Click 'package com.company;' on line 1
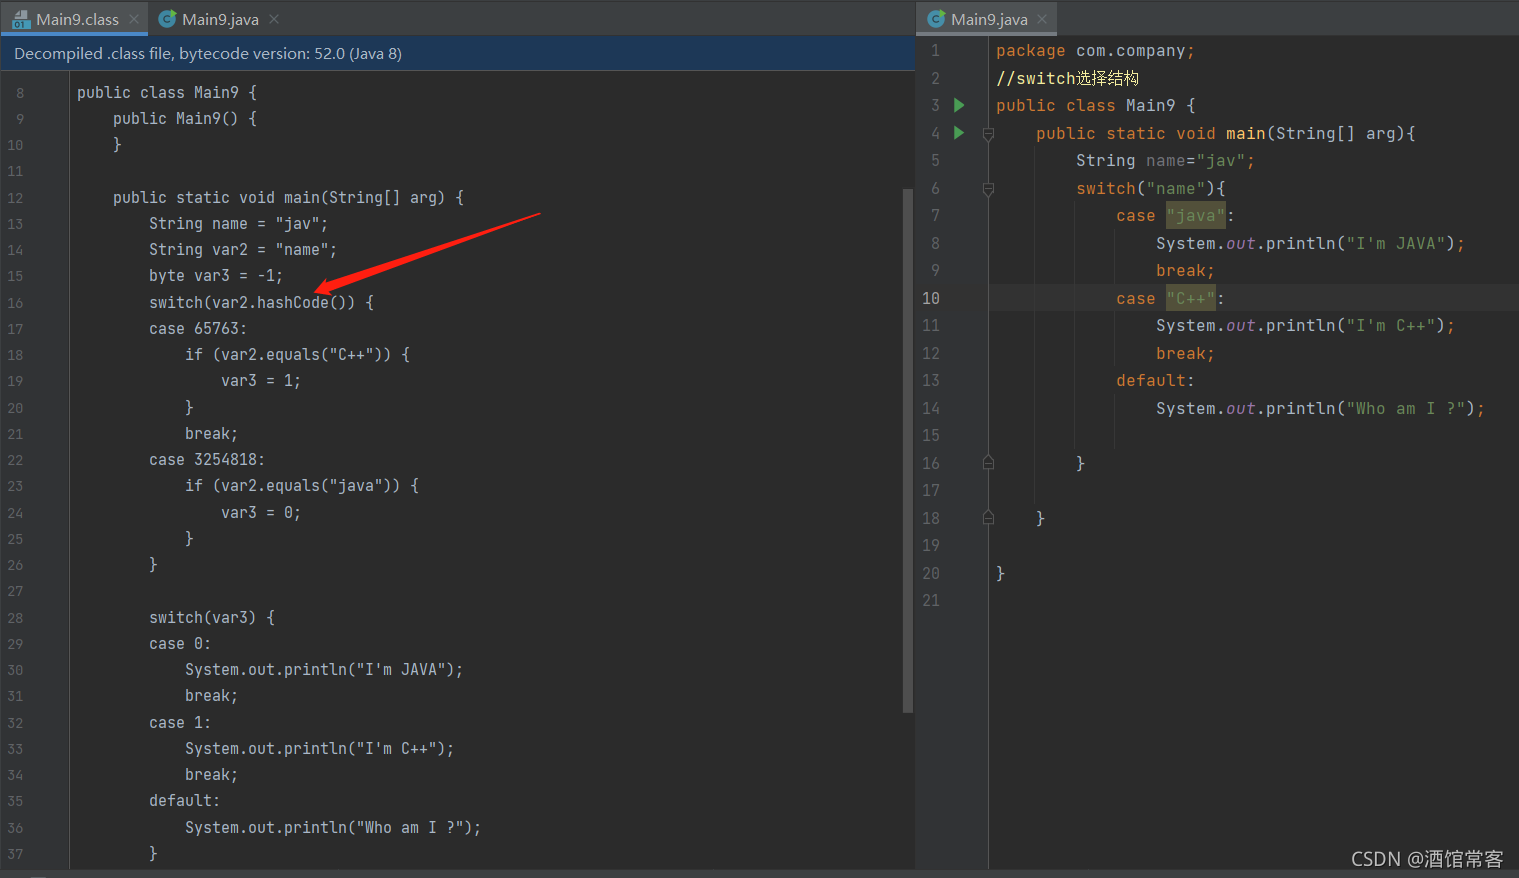 [1095, 51]
